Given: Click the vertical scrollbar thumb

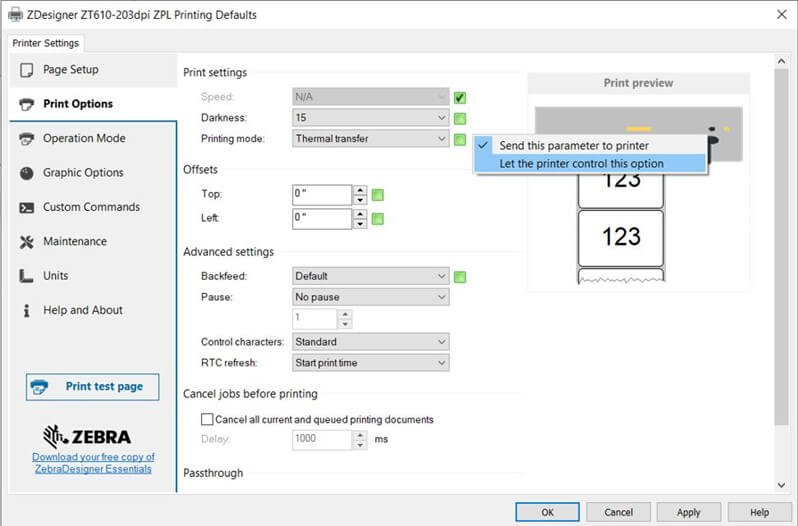Looking at the screenshot, I should click(x=781, y=247).
